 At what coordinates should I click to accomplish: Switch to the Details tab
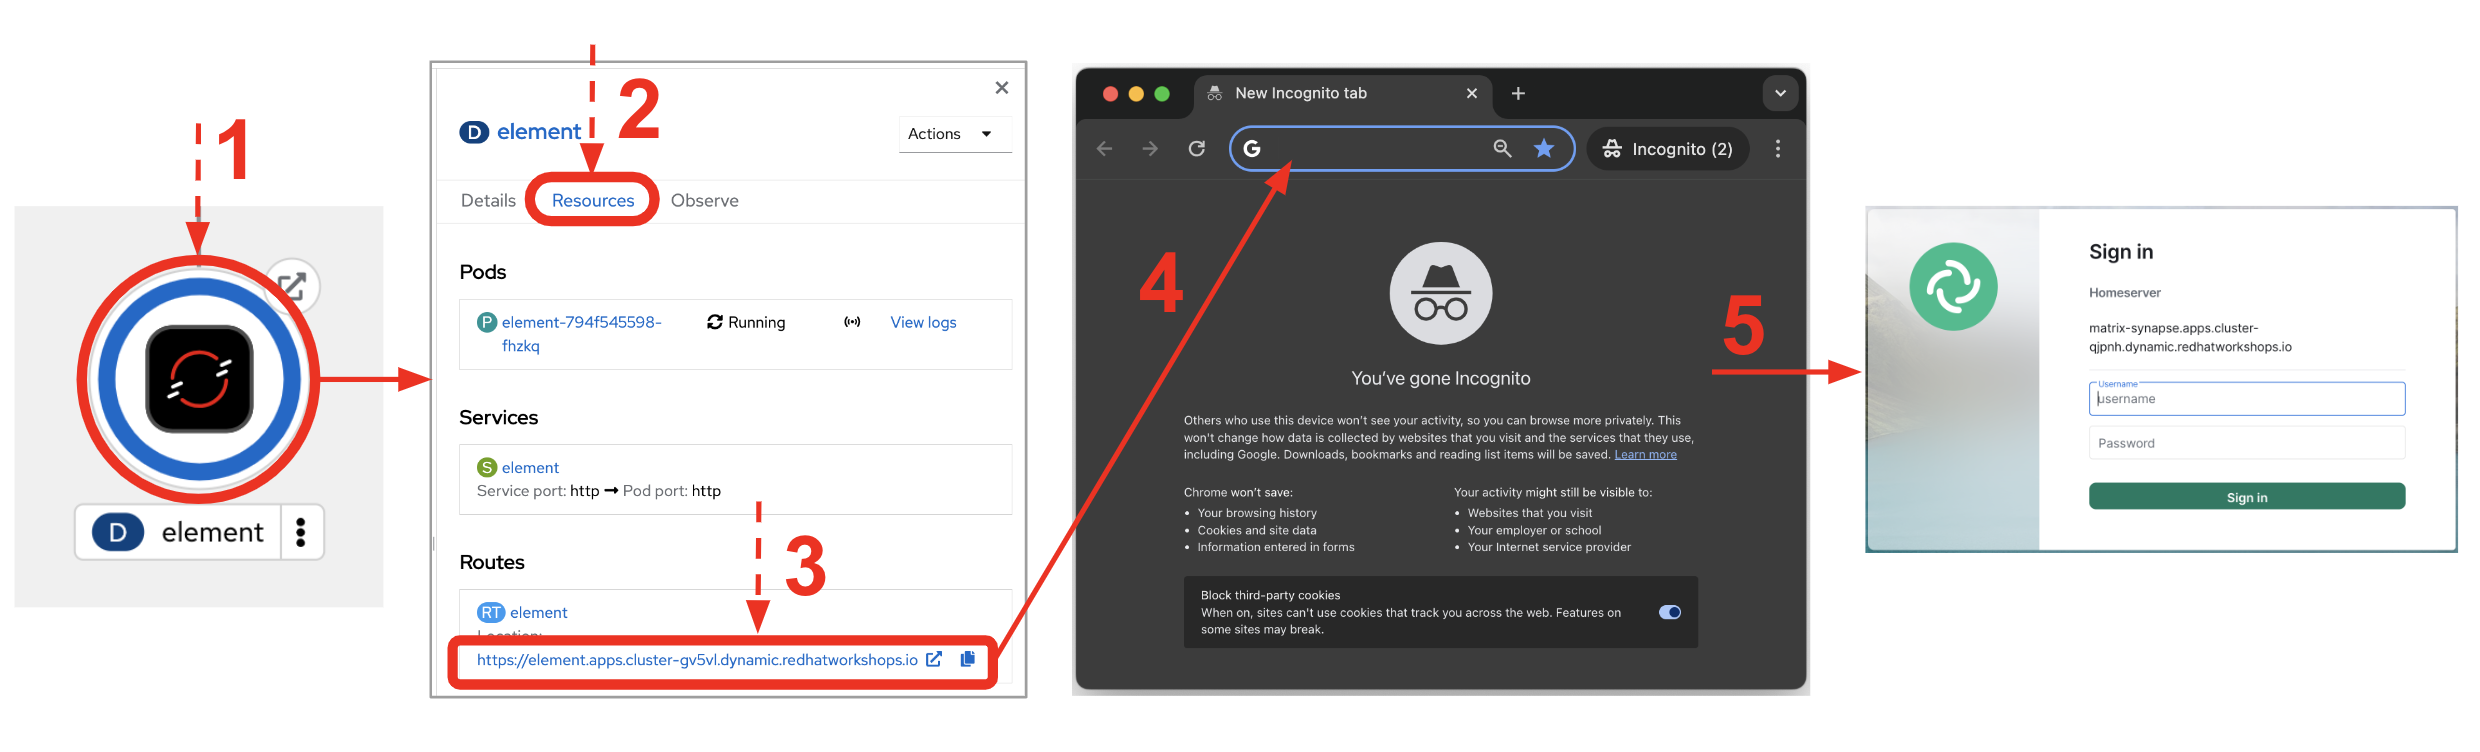(x=488, y=200)
